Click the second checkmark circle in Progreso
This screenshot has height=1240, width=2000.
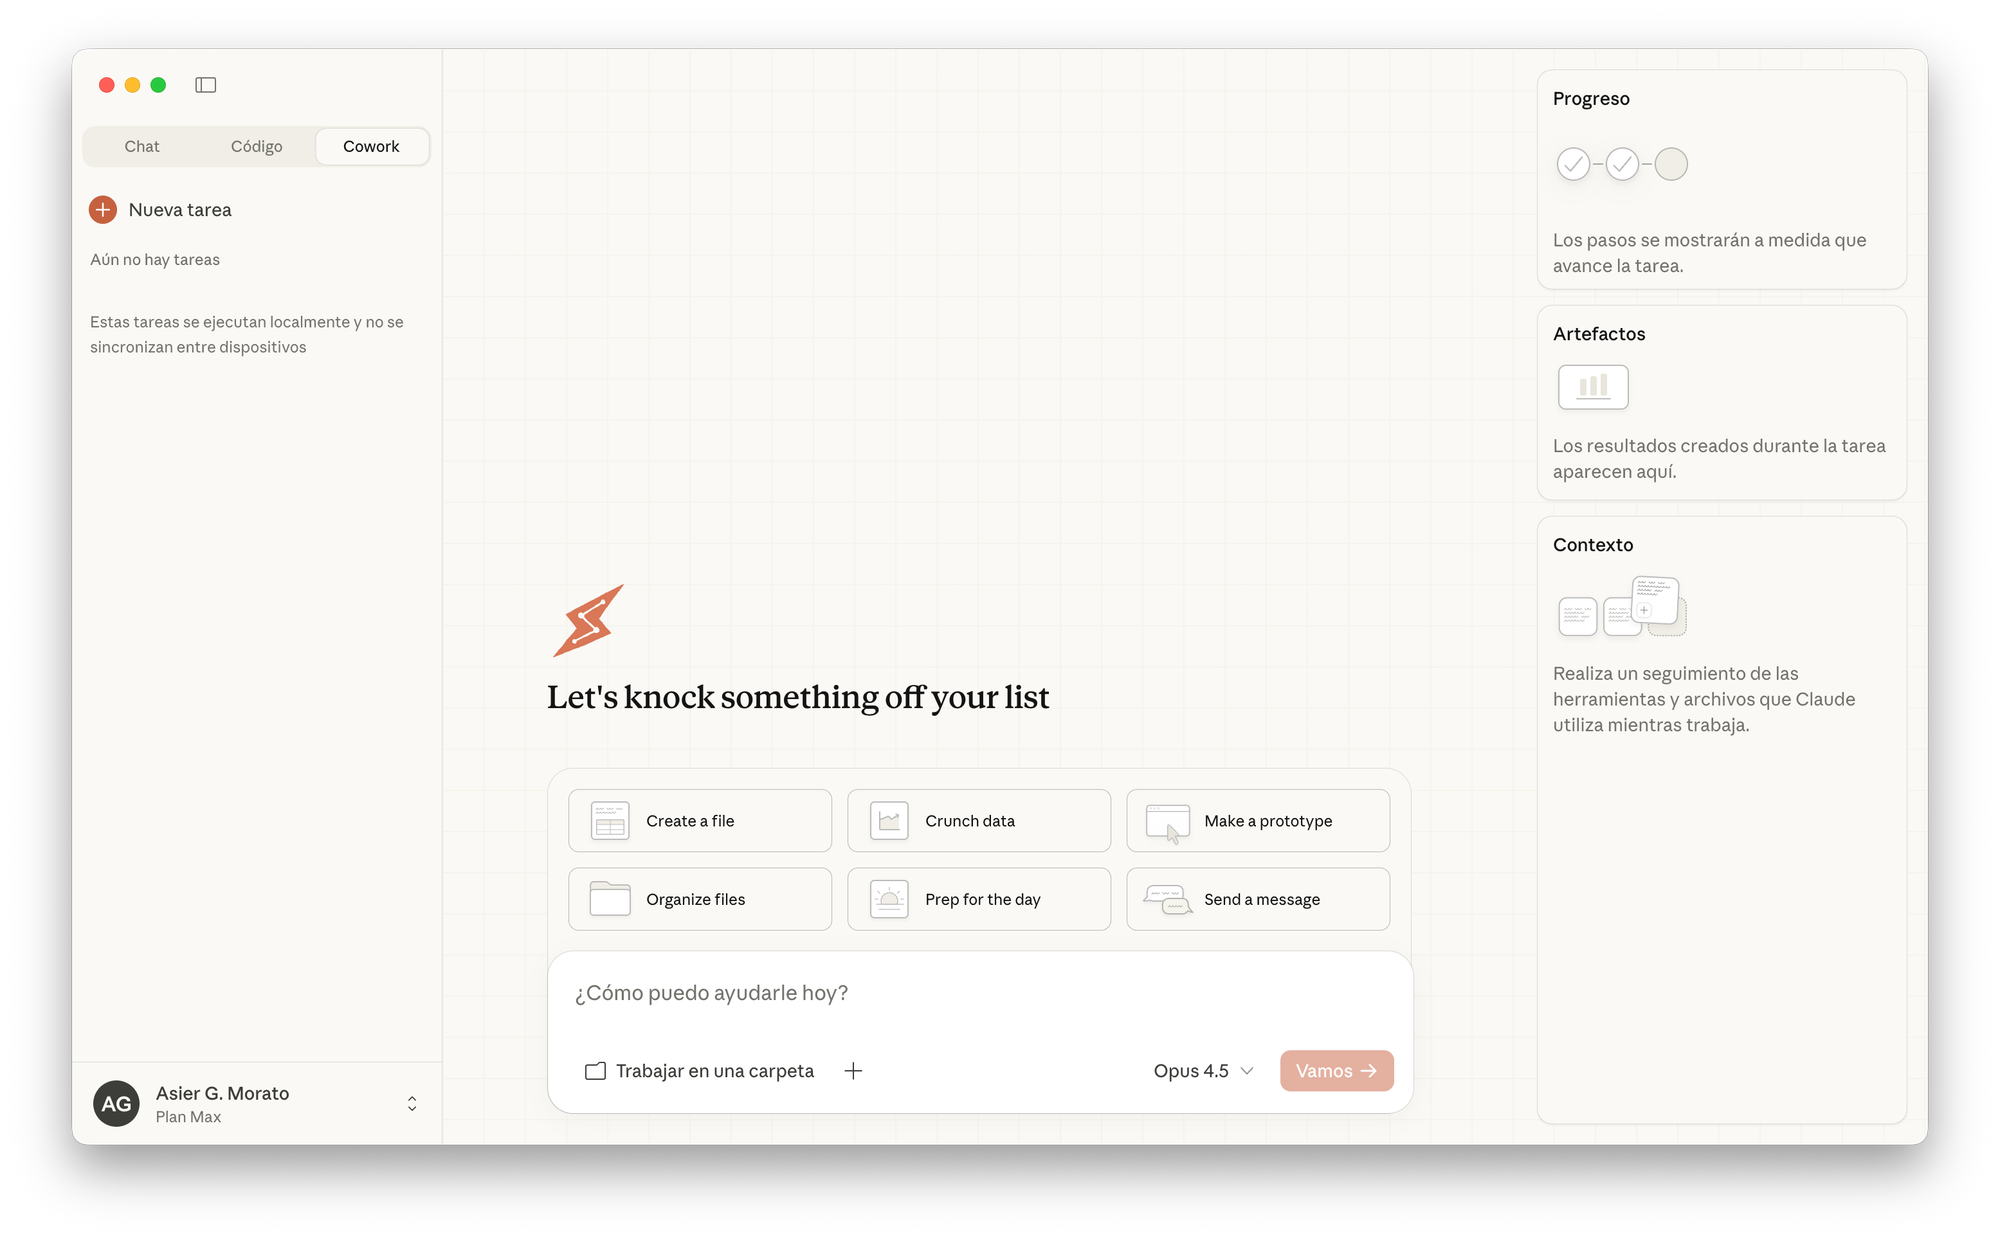click(1622, 164)
